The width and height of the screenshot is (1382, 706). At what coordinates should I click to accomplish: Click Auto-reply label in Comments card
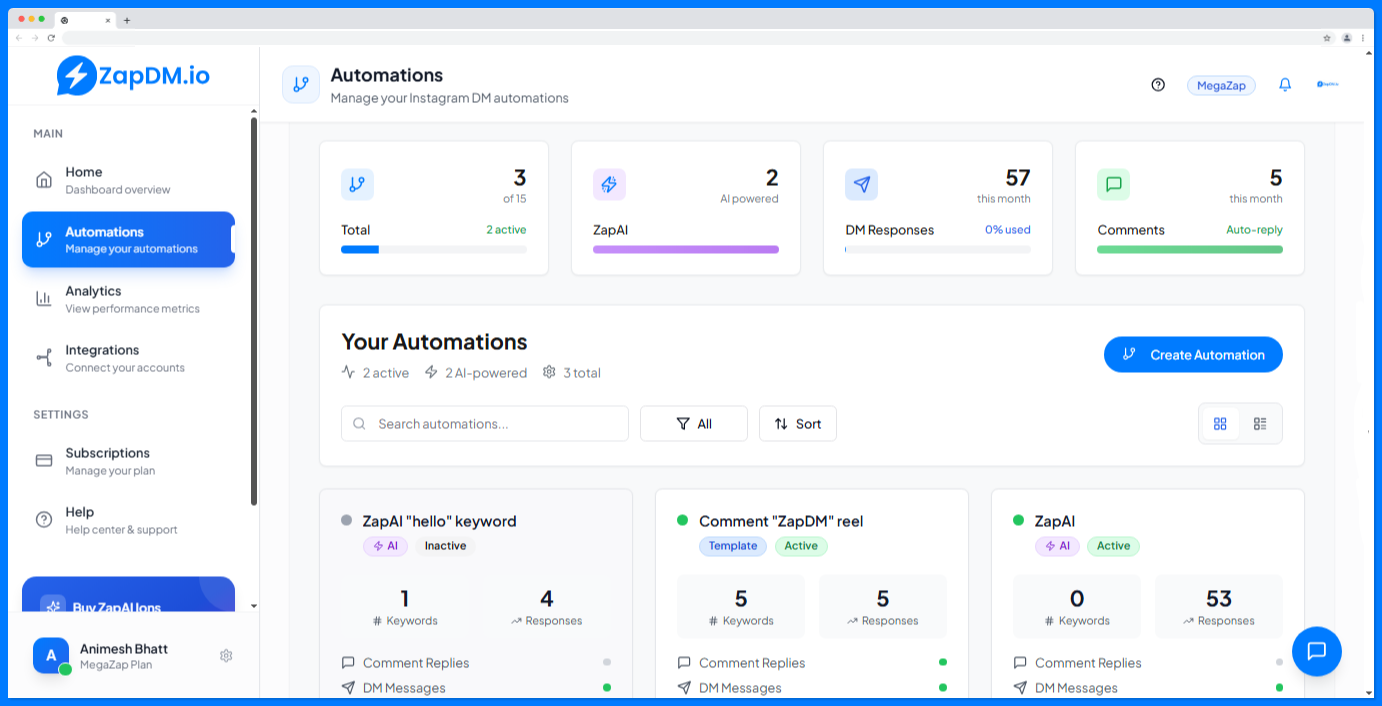[1254, 230]
